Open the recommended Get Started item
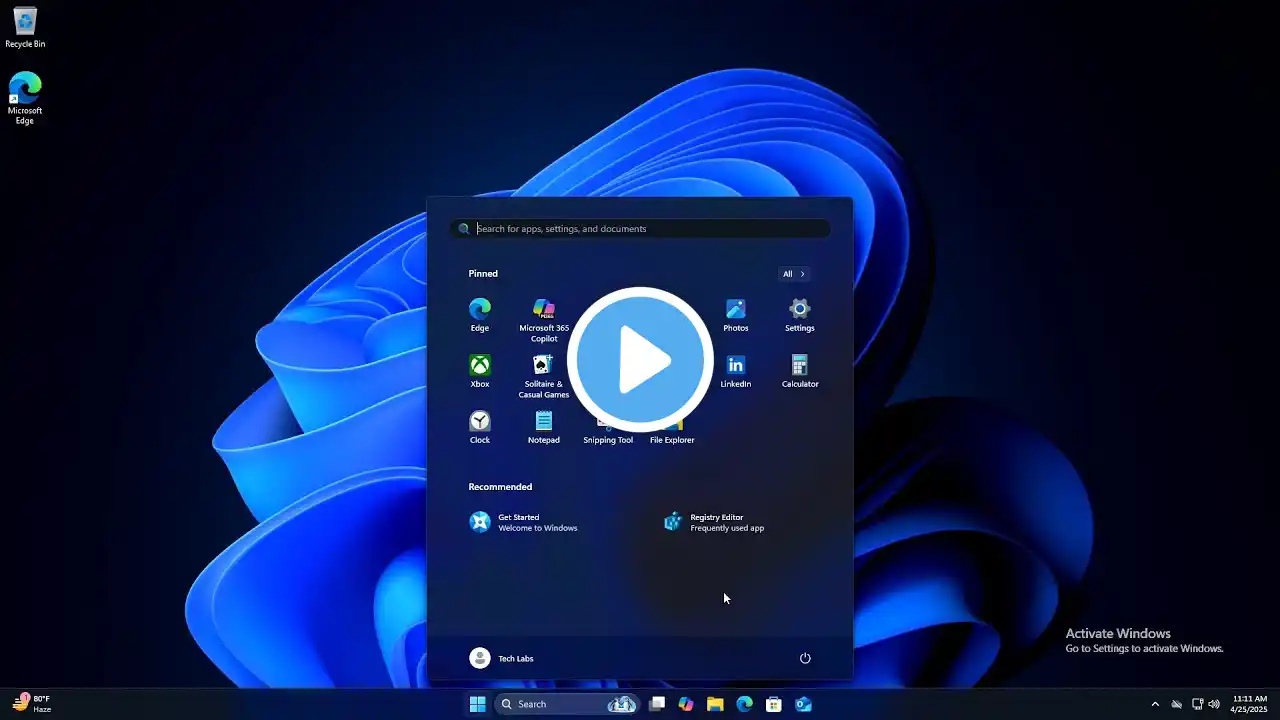1280x720 pixels. [524, 522]
